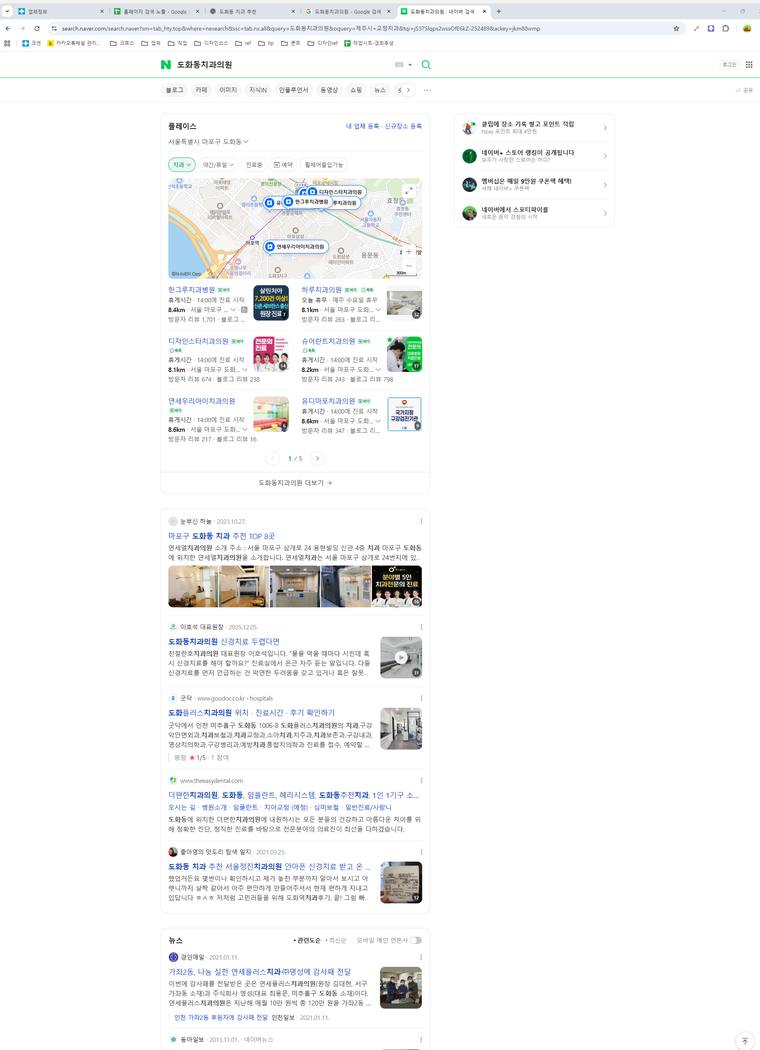
Task: Play the video thumbnail in 이호석 대표원장 post
Action: coord(401,657)
